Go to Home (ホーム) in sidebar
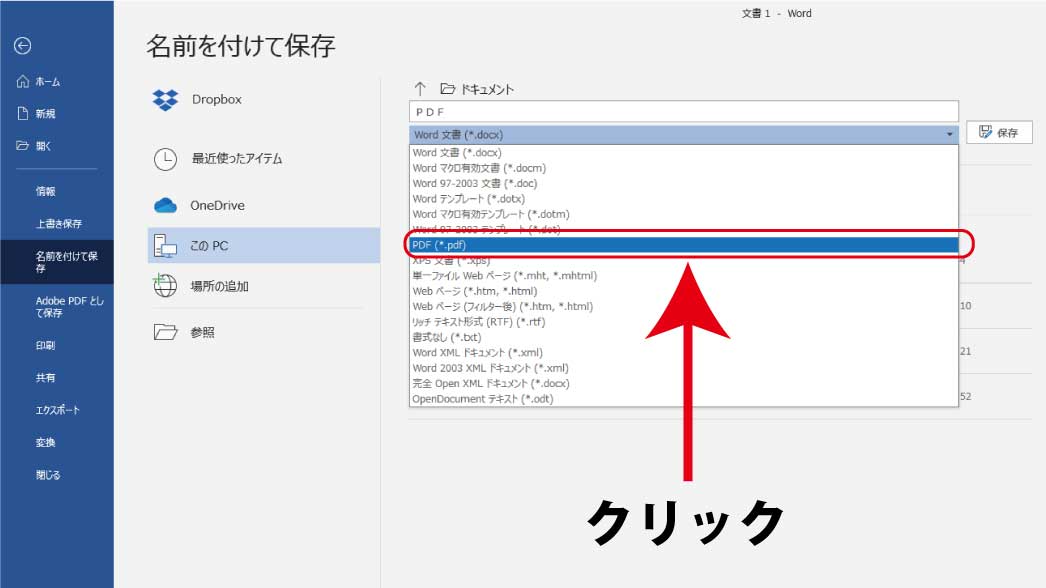1046x588 pixels. [39, 81]
